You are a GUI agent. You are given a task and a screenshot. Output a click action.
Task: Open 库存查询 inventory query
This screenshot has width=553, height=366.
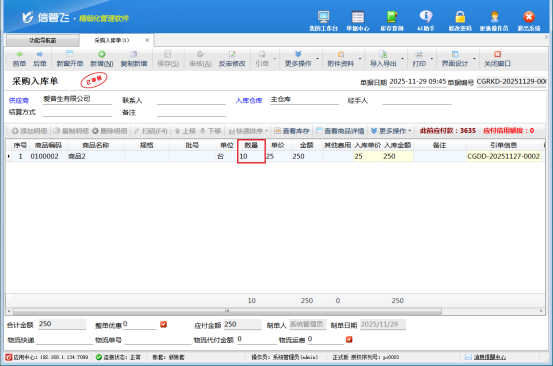click(391, 17)
